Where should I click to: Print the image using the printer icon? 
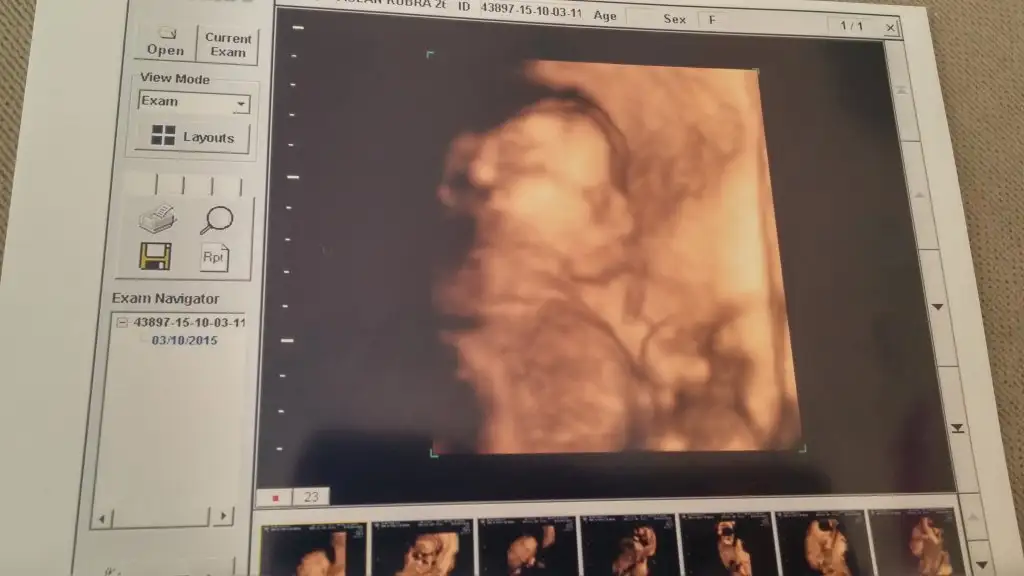tap(157, 219)
